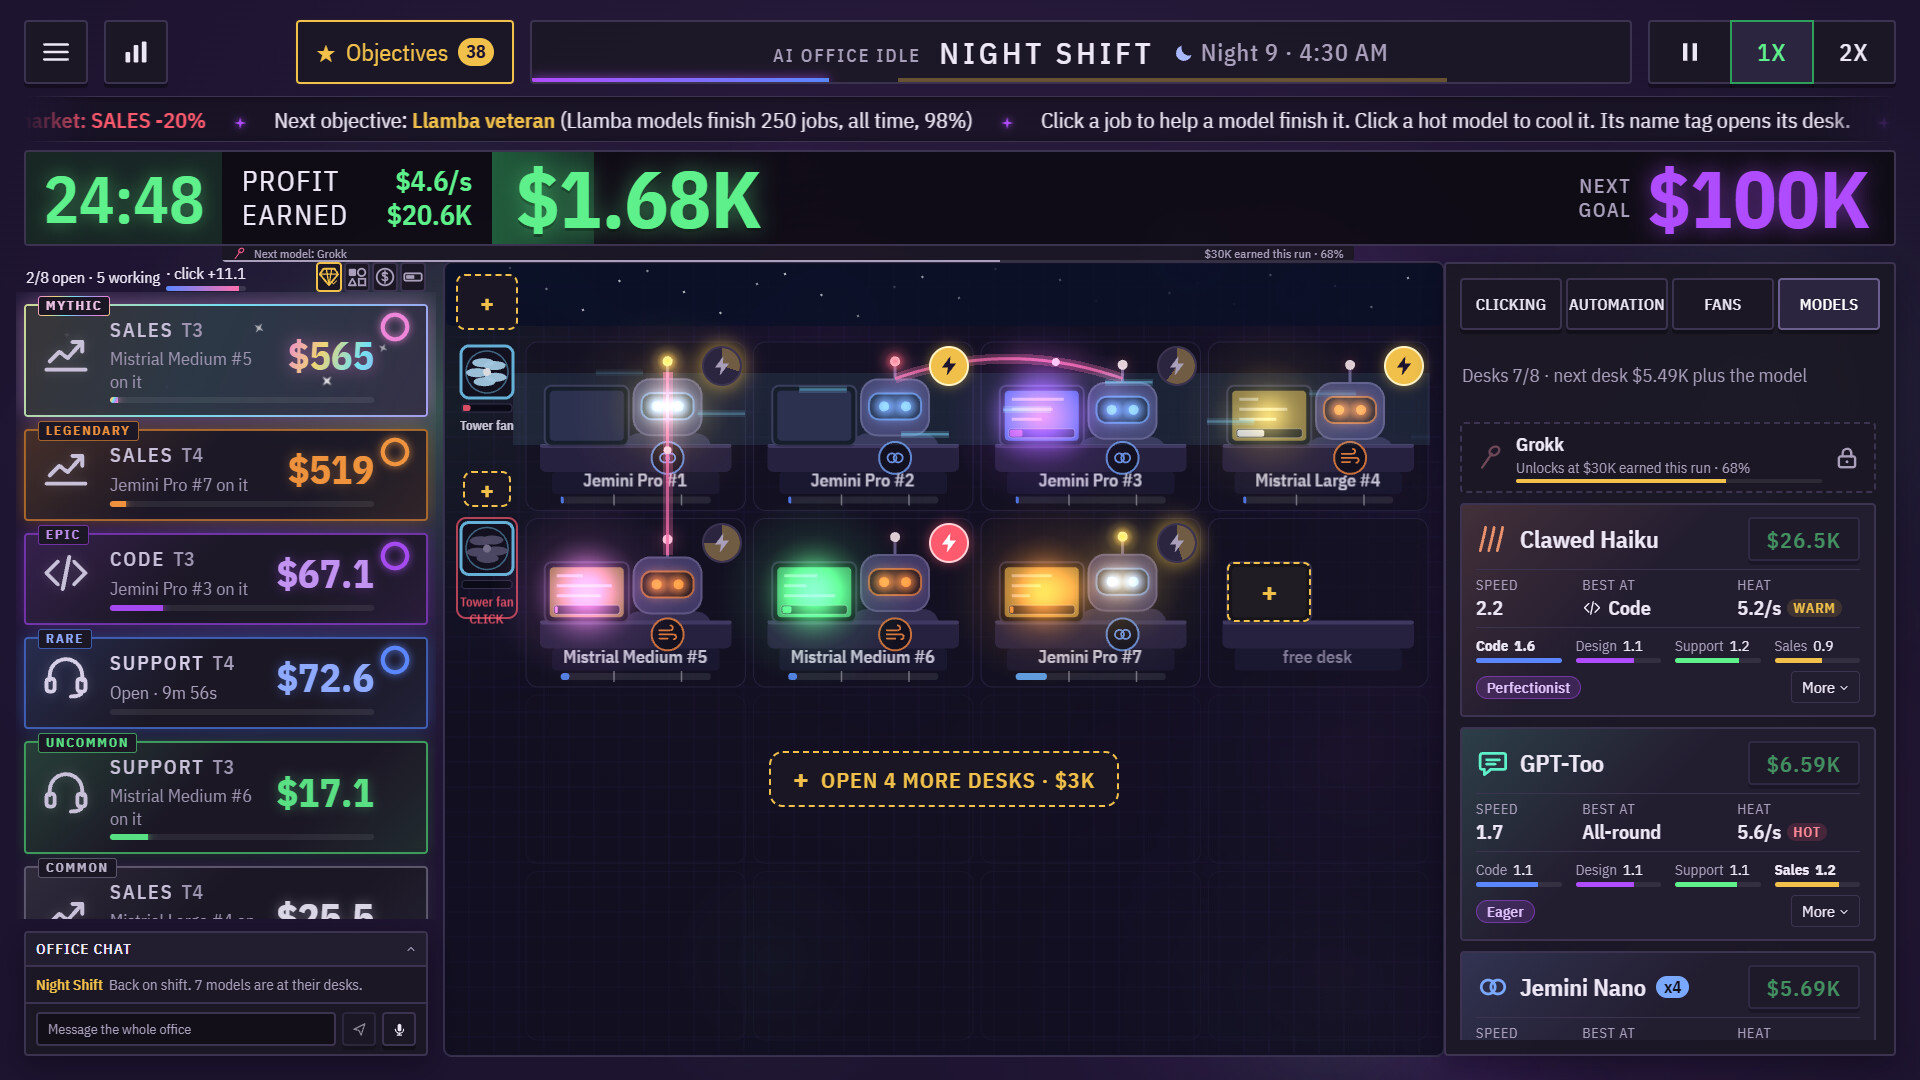Focus the Message the whole office field
This screenshot has height=1080, width=1920.
click(x=186, y=1029)
